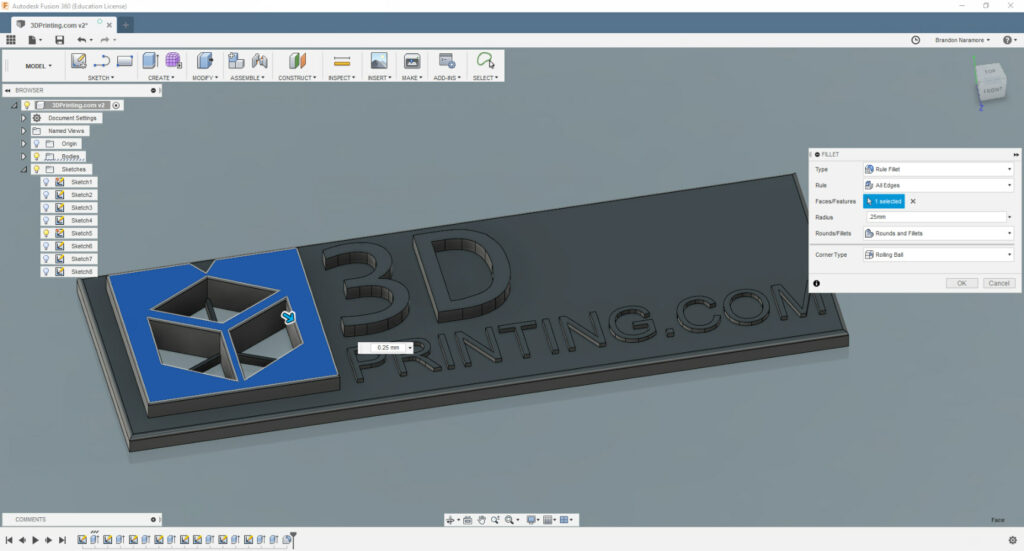
Task: Open the Fillet Type dropdown
Action: 938,169
